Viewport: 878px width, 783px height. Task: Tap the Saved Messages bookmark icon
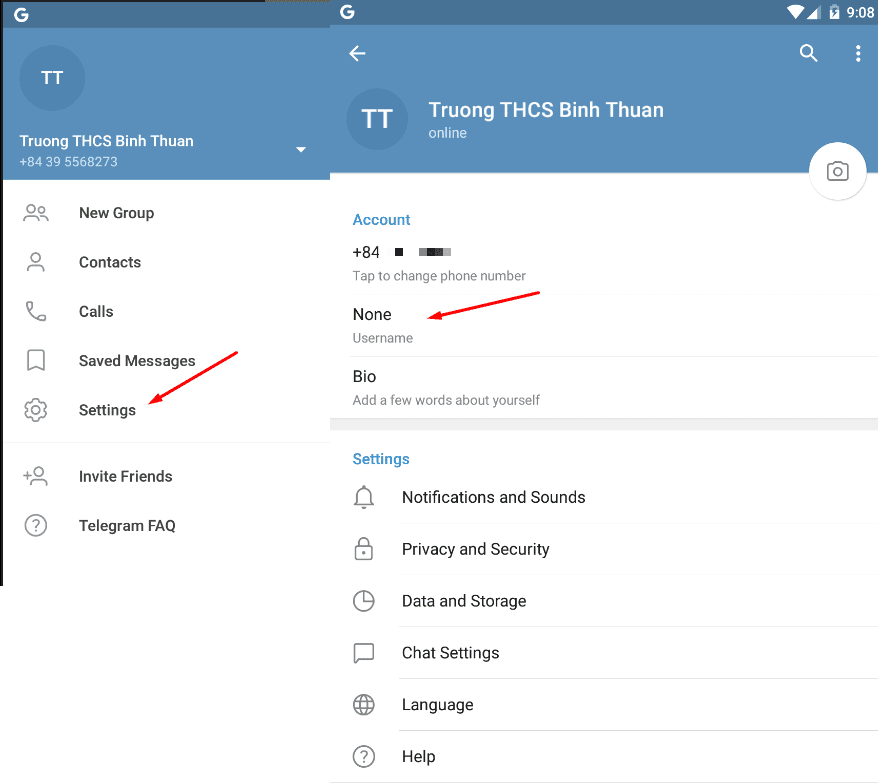[36, 360]
